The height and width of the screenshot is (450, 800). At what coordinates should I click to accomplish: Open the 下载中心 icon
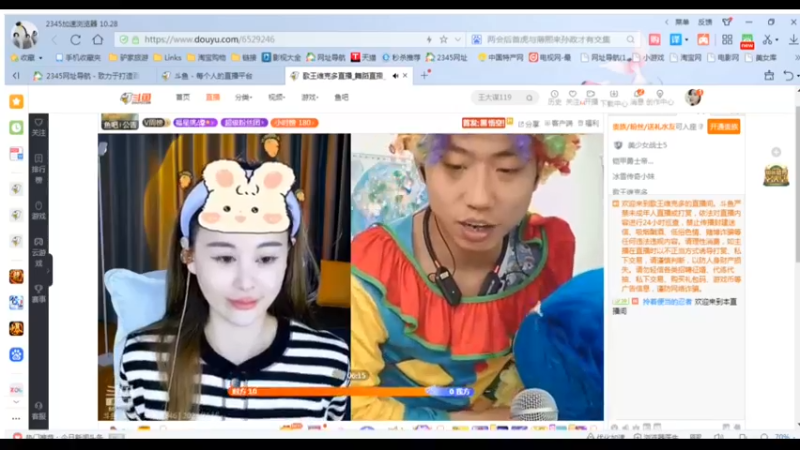point(614,98)
